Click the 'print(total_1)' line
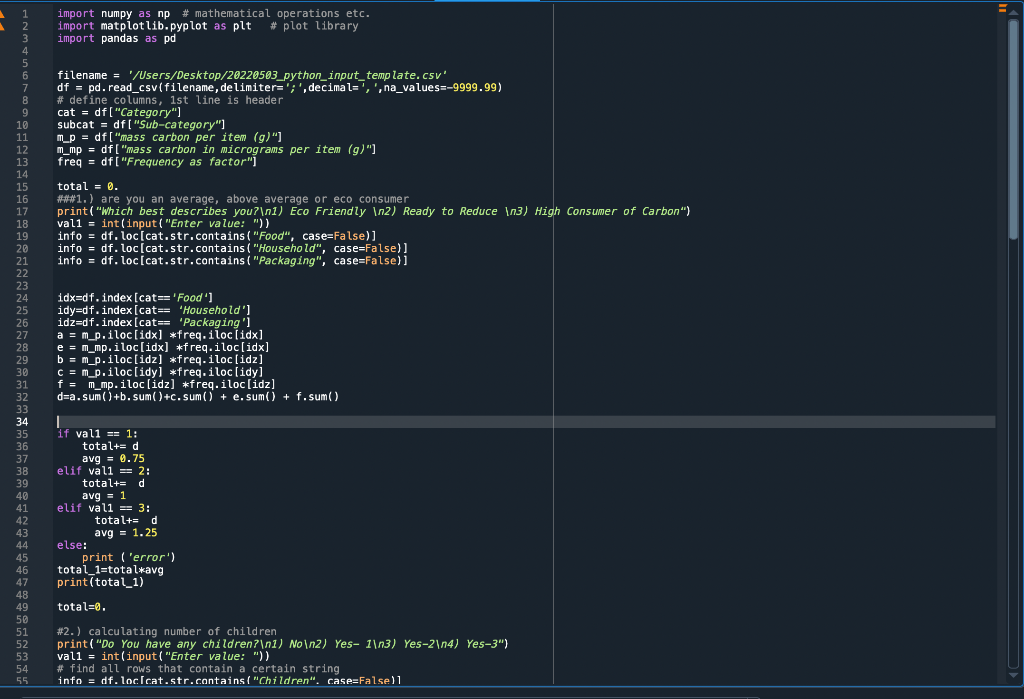The width and height of the screenshot is (1024, 699). pyautogui.click(x=101, y=583)
